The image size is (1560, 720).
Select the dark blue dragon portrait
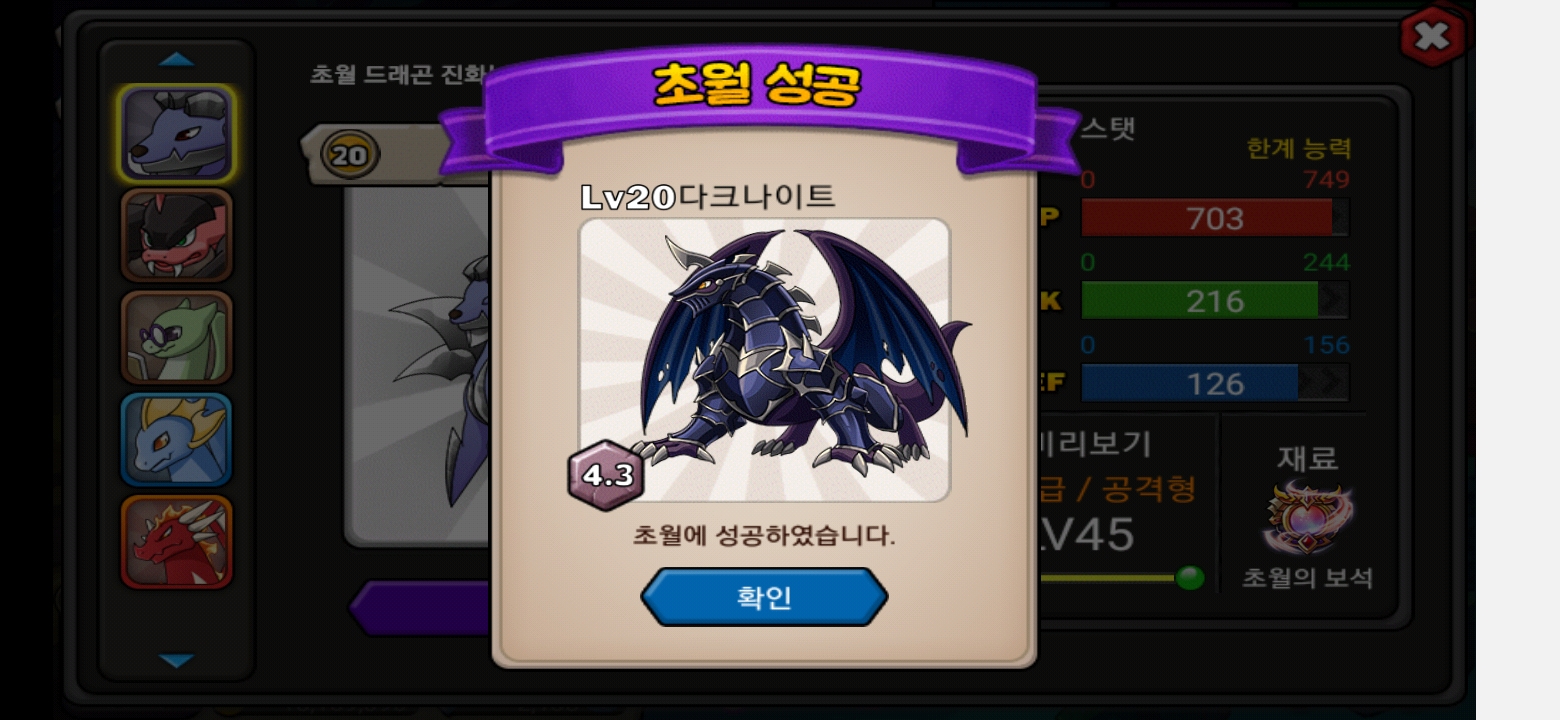[177, 133]
